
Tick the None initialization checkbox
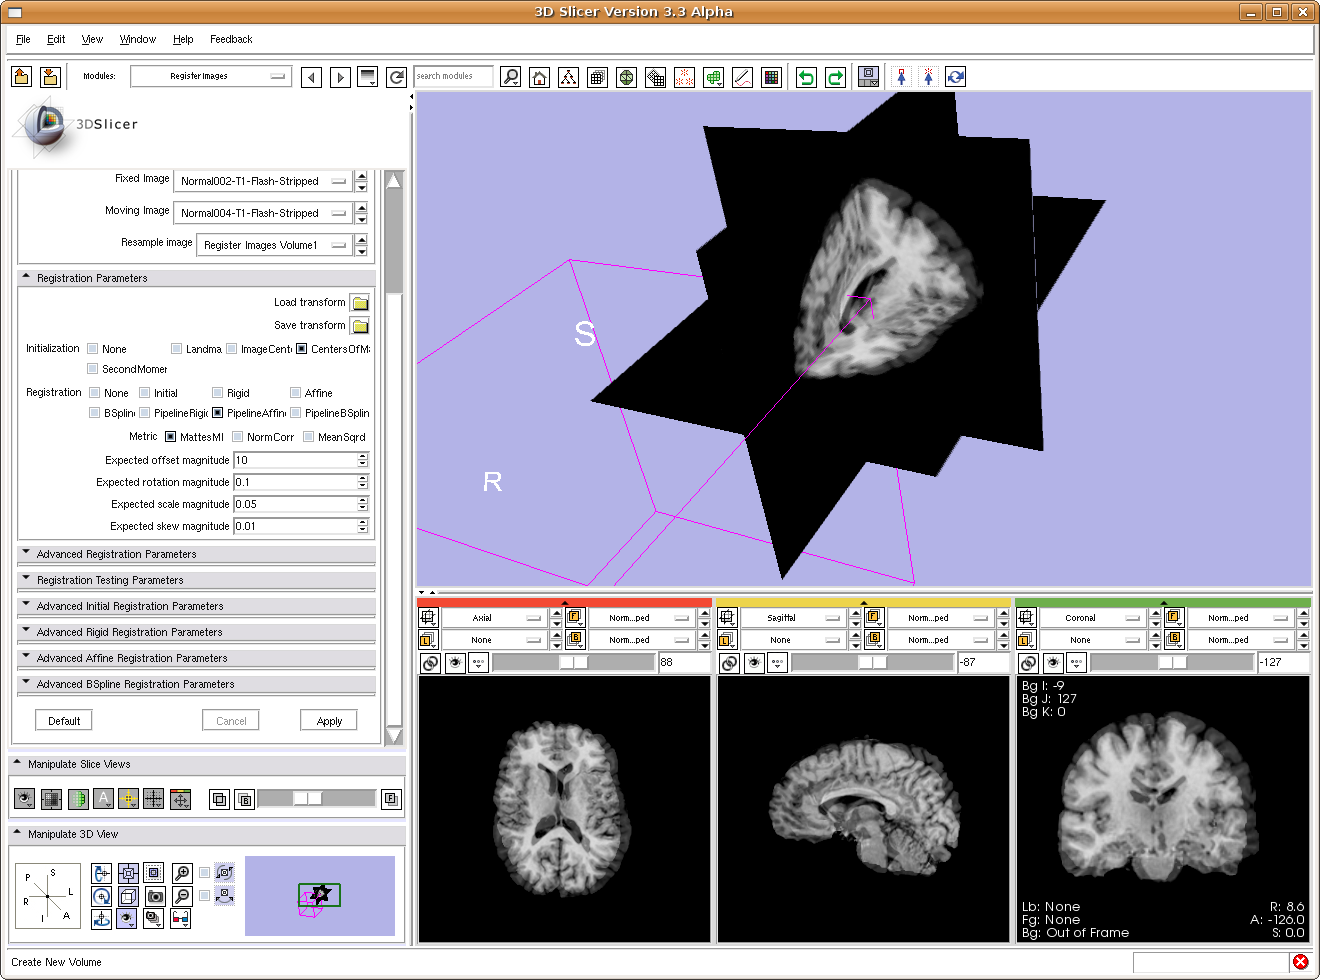[93, 349]
